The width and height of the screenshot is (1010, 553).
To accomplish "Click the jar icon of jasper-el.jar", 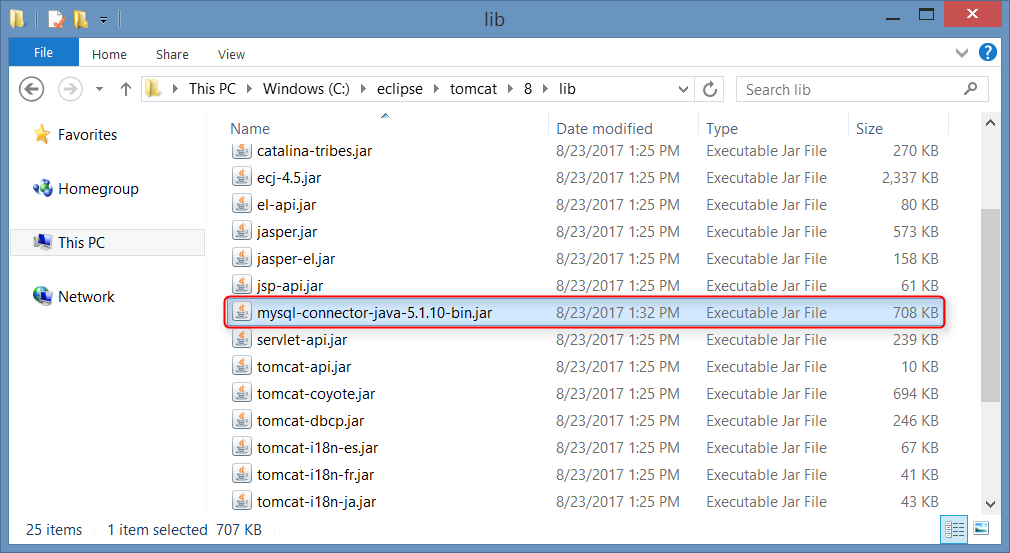I will click(x=242, y=258).
